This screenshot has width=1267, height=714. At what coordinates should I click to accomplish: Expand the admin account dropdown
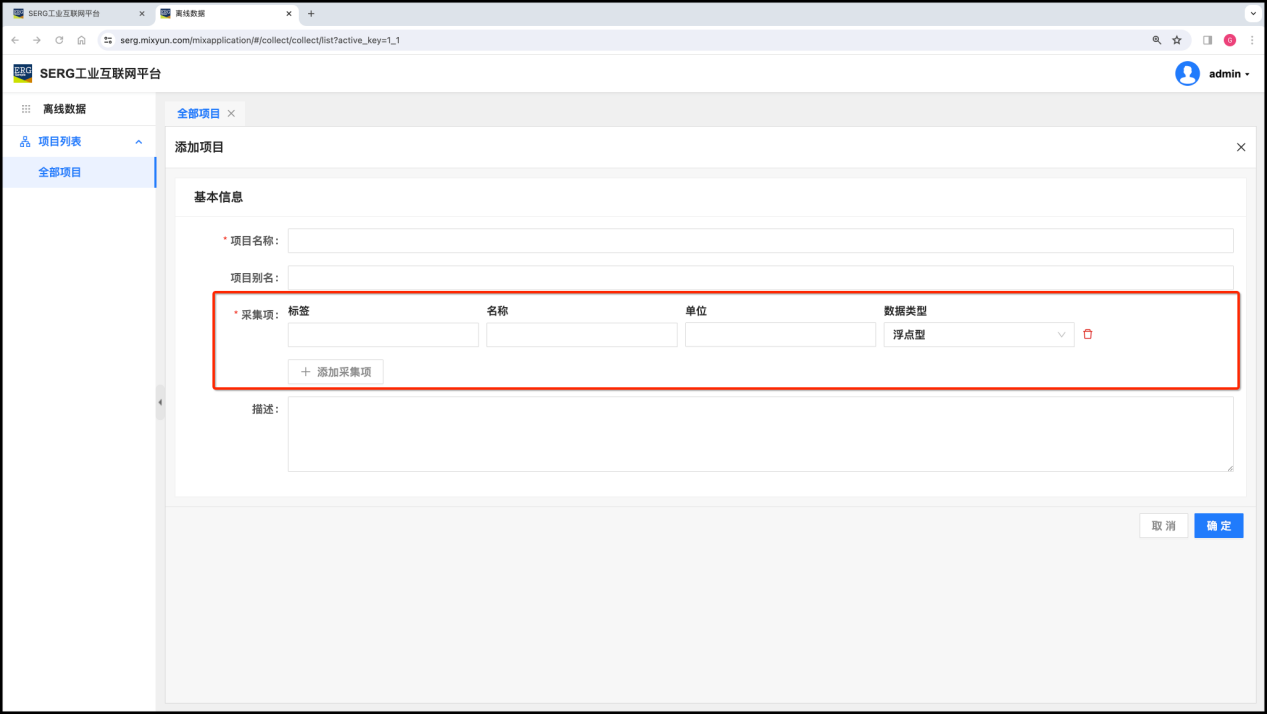(1229, 74)
